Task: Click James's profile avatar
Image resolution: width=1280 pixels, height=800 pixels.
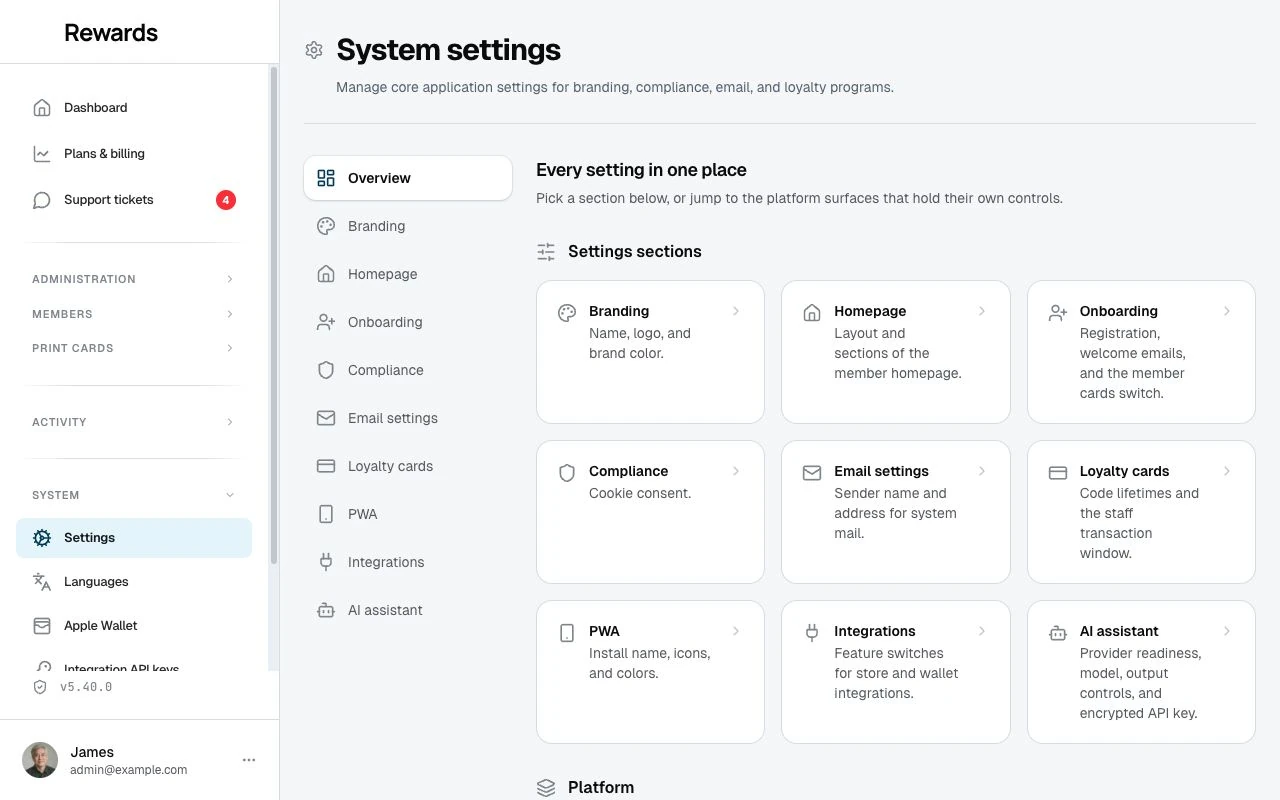Action: coord(40,760)
